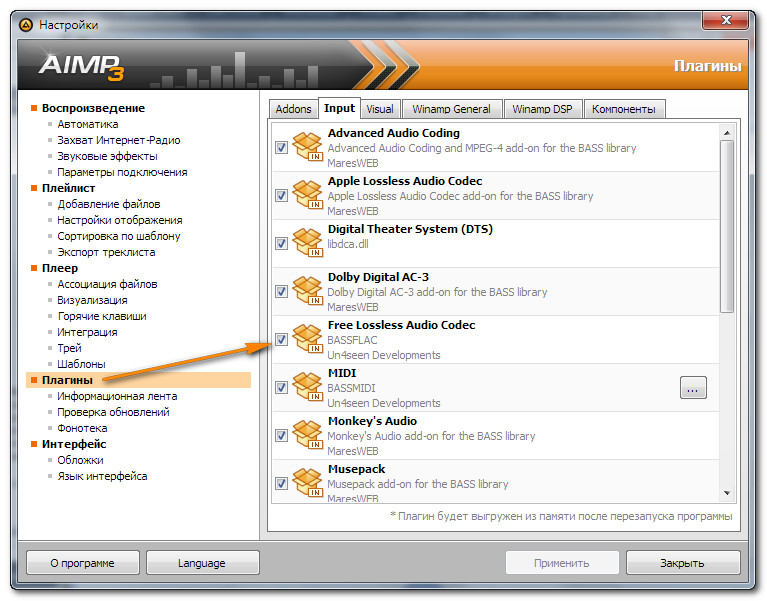Open the Language button
This screenshot has height=601, width=767.
(x=202, y=563)
